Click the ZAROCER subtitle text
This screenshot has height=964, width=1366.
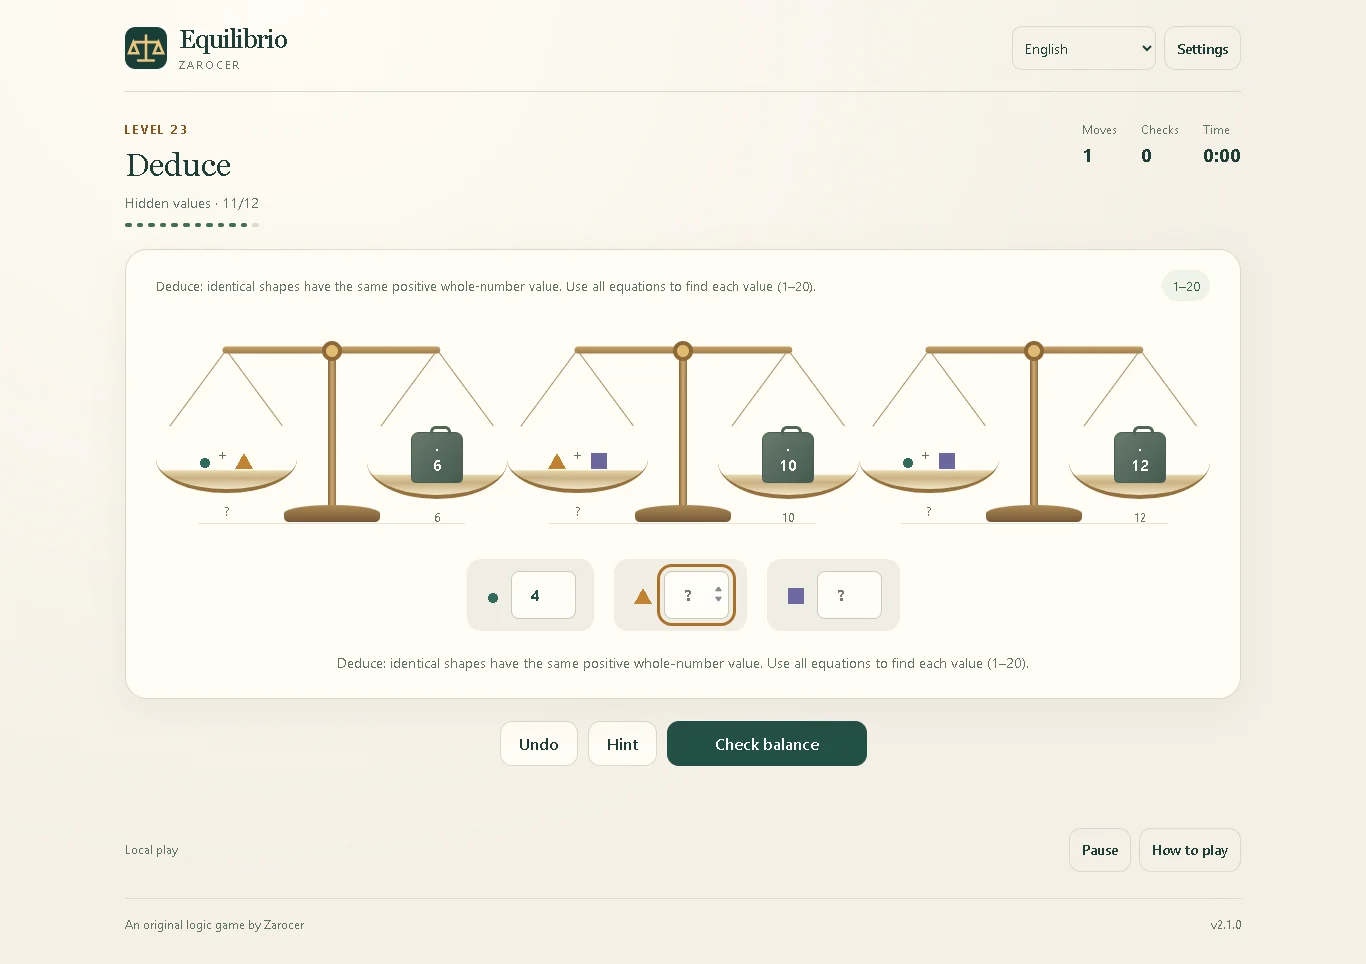209,65
